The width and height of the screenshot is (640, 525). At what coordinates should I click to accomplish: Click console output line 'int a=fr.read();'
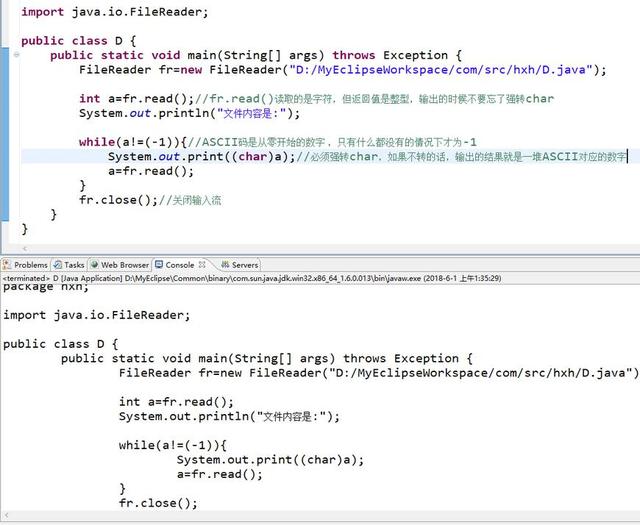click(x=176, y=402)
